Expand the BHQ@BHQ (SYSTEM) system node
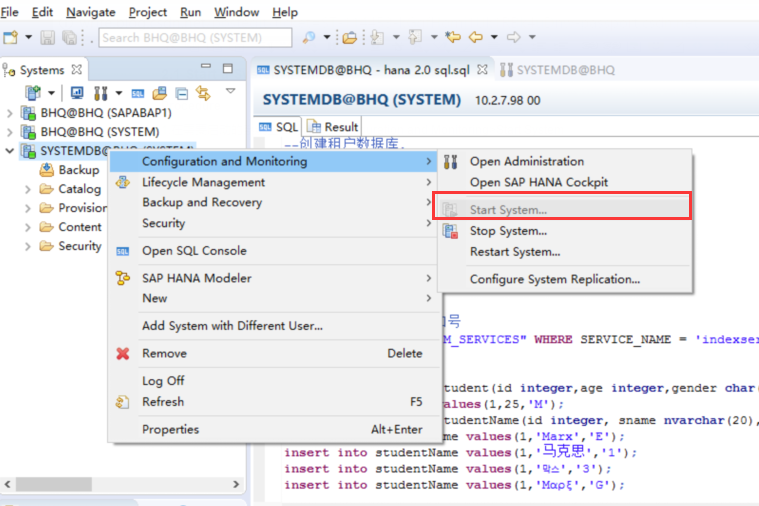This screenshot has width=759, height=506. pos(10,132)
